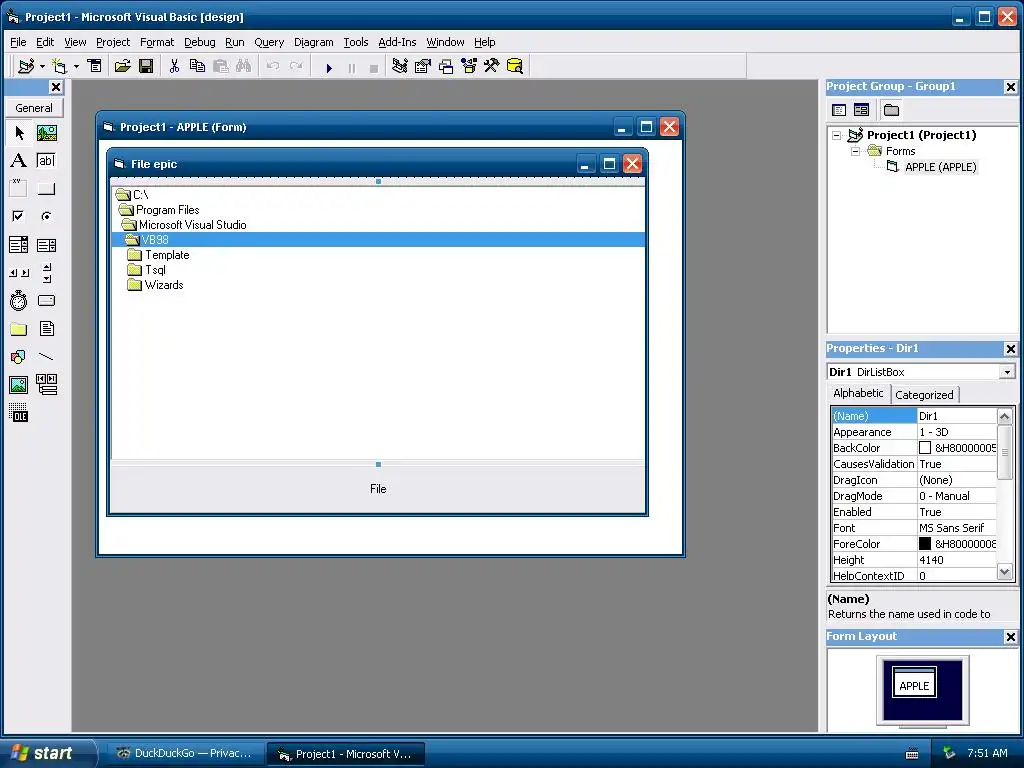The width and height of the screenshot is (1024, 768).
Task: Select the Line control in the toolbox
Action: [x=46, y=357]
